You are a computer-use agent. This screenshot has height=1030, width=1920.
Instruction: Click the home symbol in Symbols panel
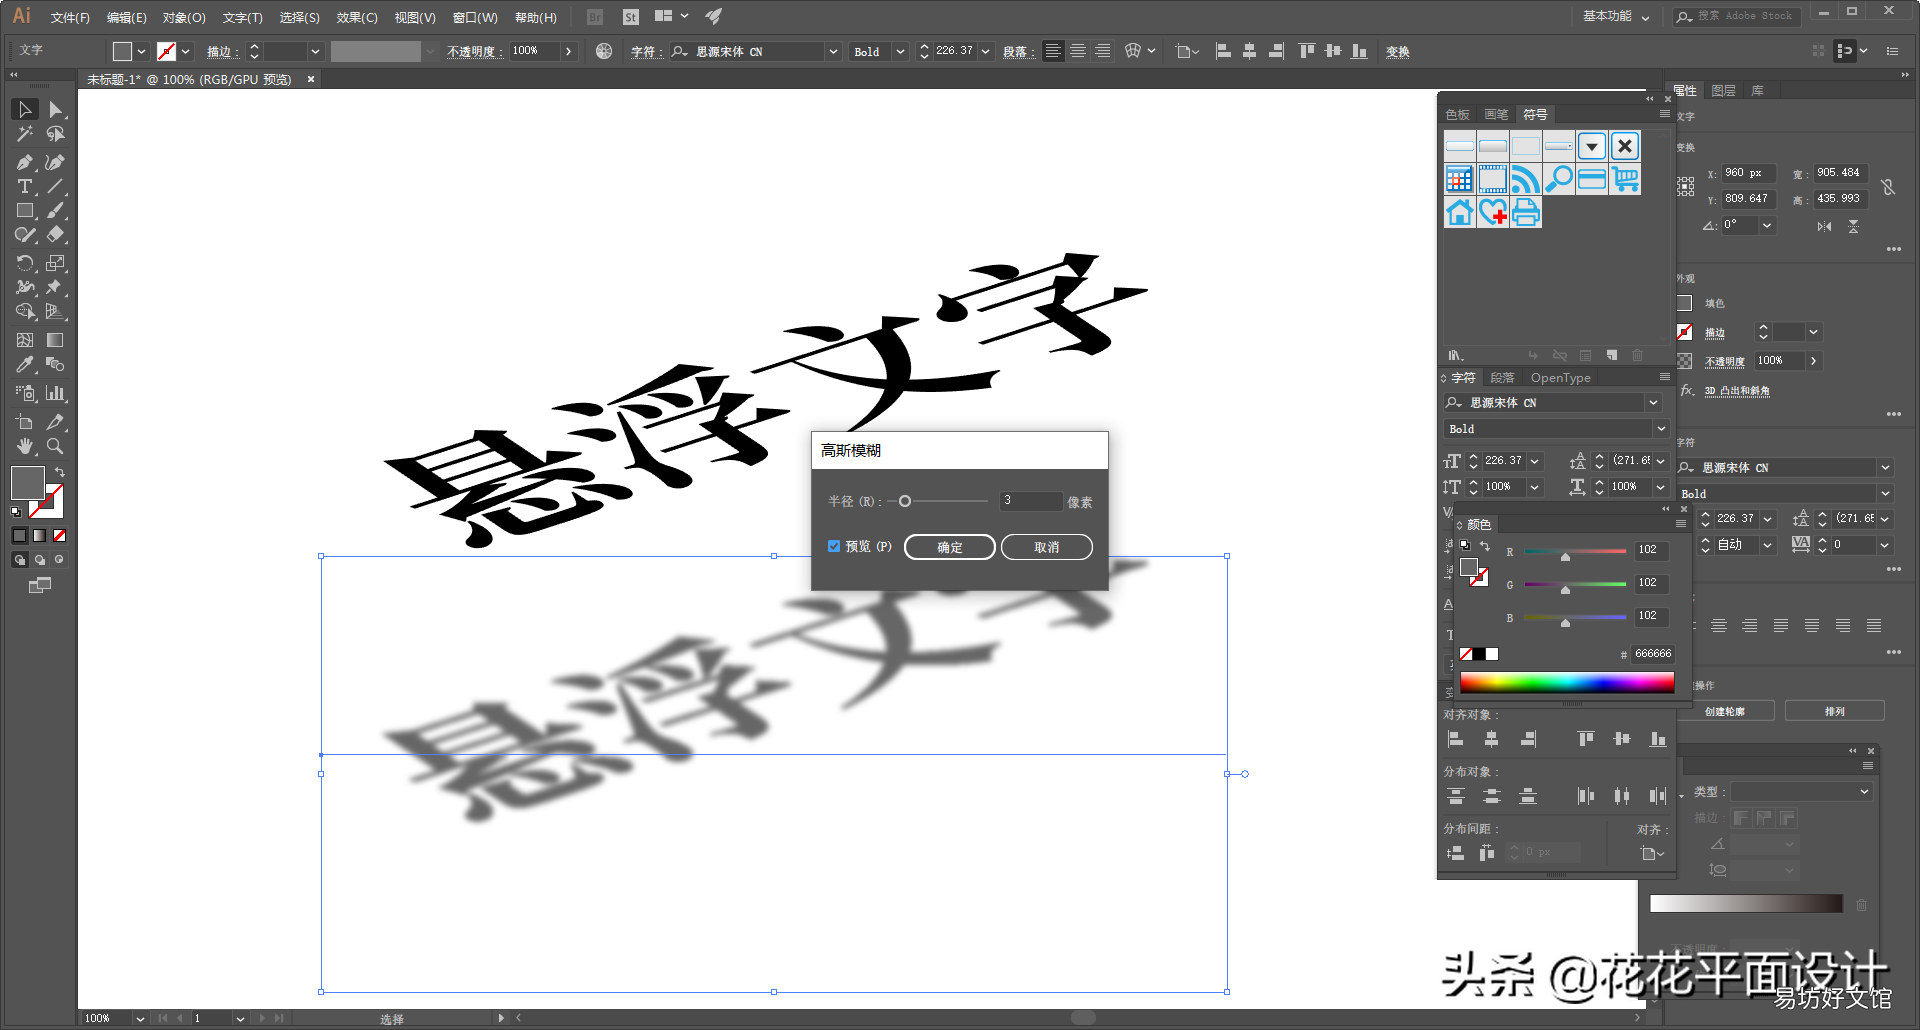click(1460, 212)
